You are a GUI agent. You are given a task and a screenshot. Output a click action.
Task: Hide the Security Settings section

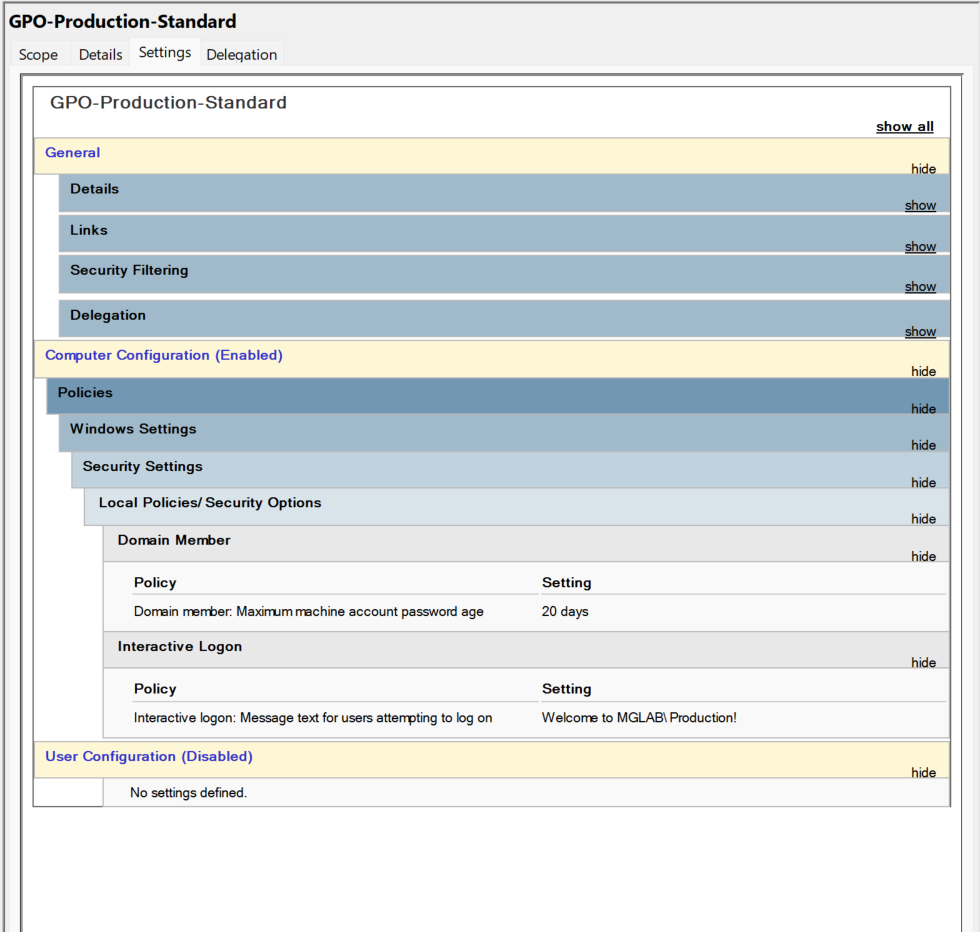pos(923,483)
